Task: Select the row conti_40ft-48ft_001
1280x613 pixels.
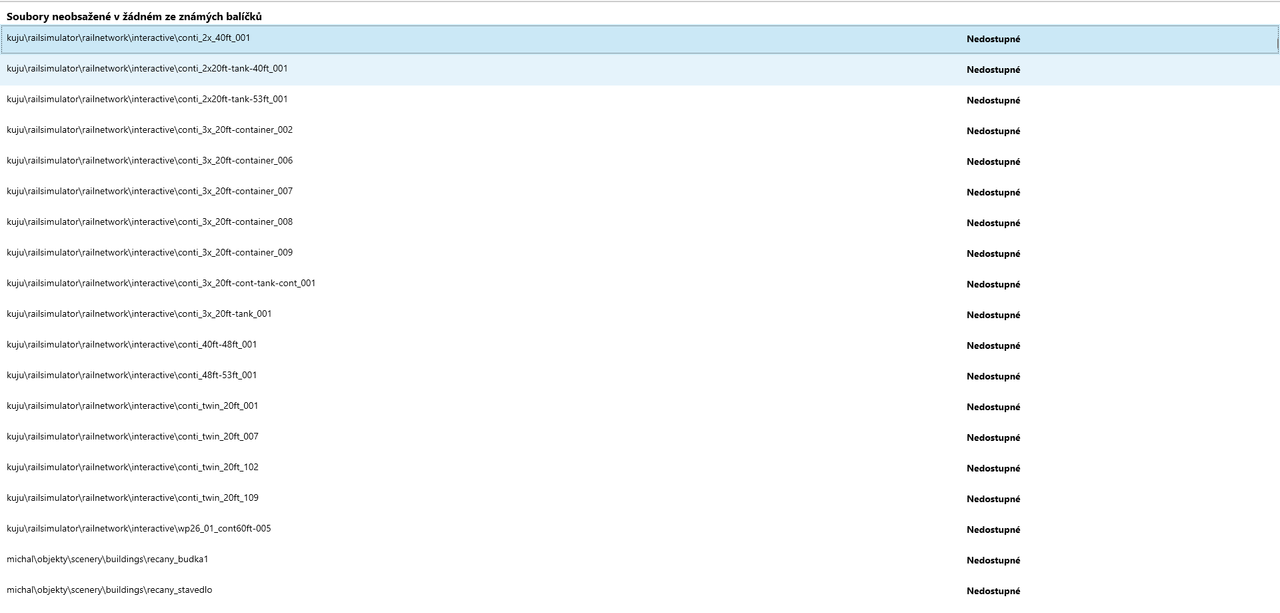Action: pyautogui.click(x=640, y=345)
